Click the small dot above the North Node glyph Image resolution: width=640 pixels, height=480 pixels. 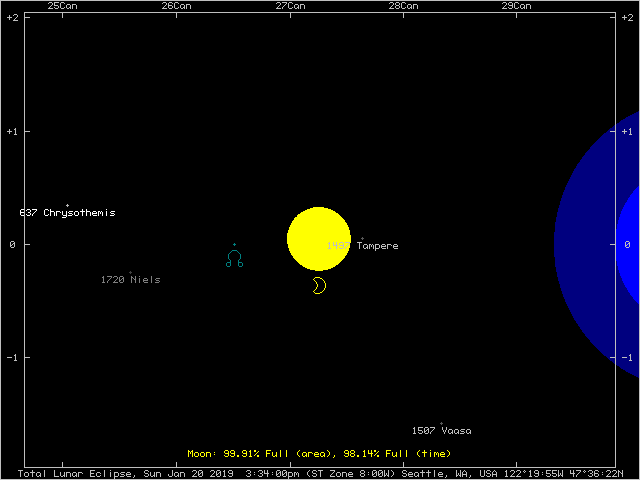(x=235, y=244)
